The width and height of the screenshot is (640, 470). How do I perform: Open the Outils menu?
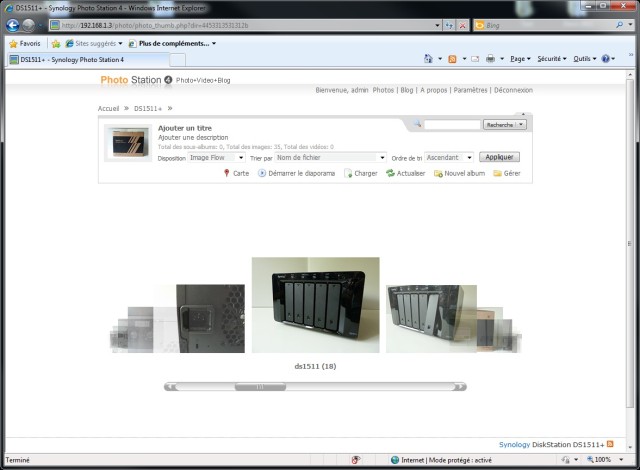pos(585,59)
